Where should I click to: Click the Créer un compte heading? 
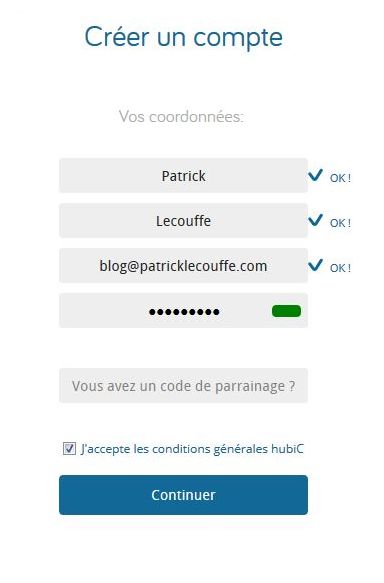pyautogui.click(x=184, y=37)
